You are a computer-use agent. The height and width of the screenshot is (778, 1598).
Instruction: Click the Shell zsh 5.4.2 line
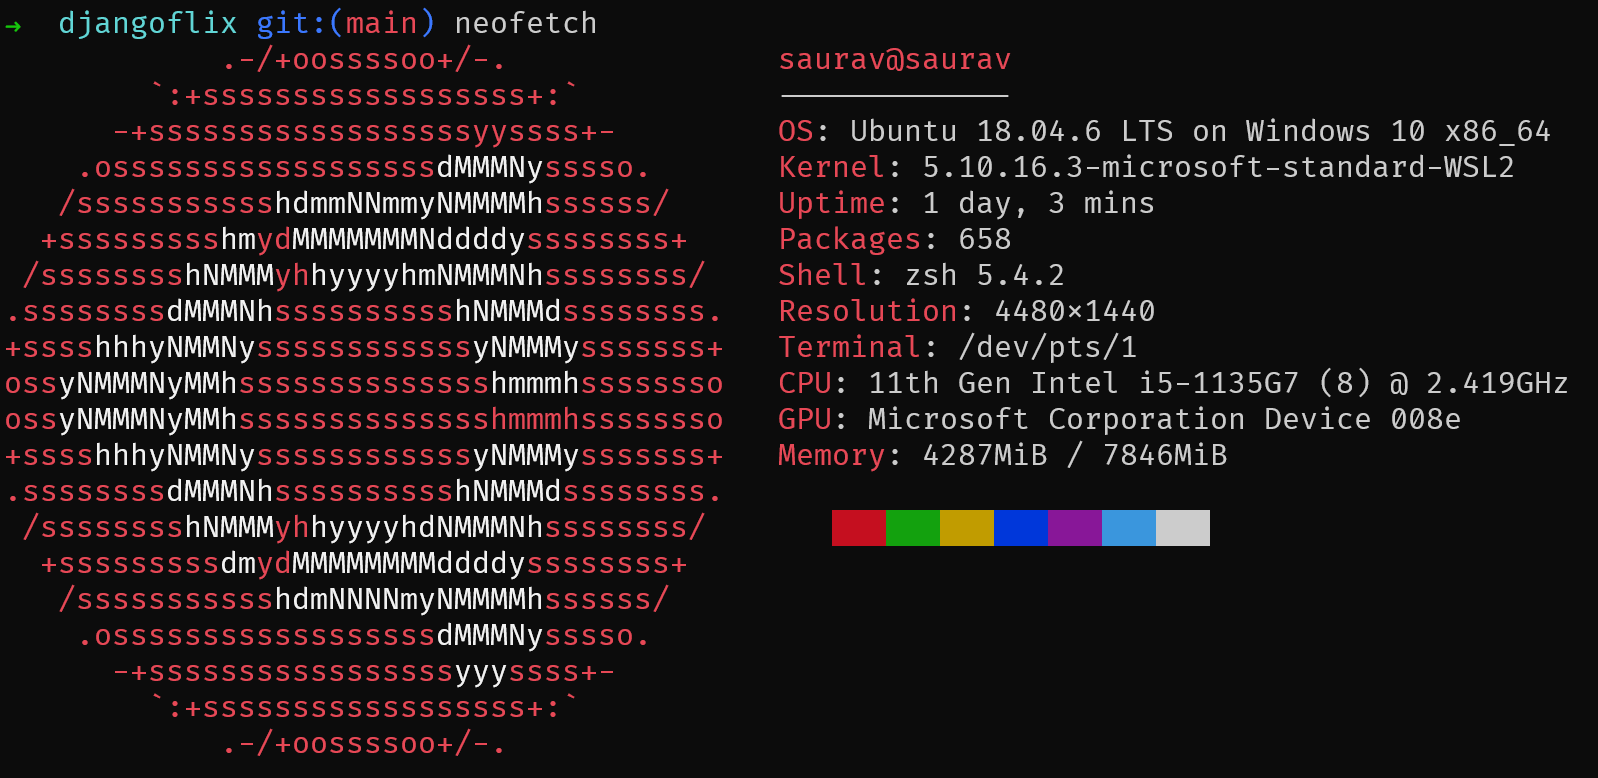pyautogui.click(x=921, y=276)
